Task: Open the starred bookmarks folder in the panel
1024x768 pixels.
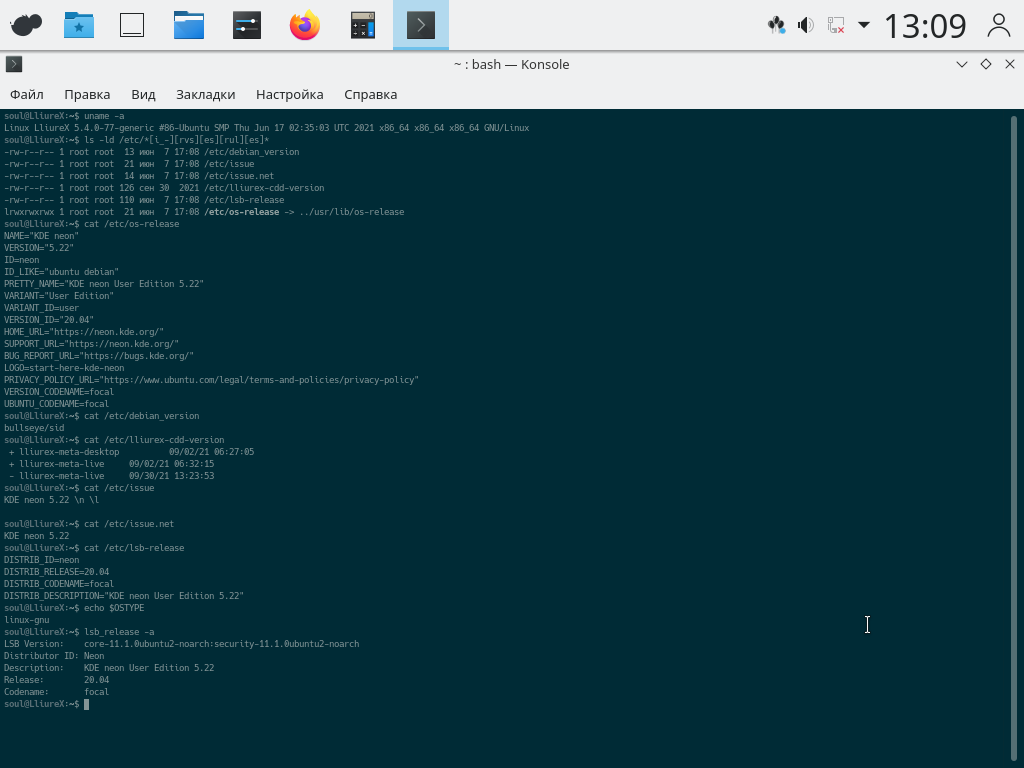Action: [79, 25]
